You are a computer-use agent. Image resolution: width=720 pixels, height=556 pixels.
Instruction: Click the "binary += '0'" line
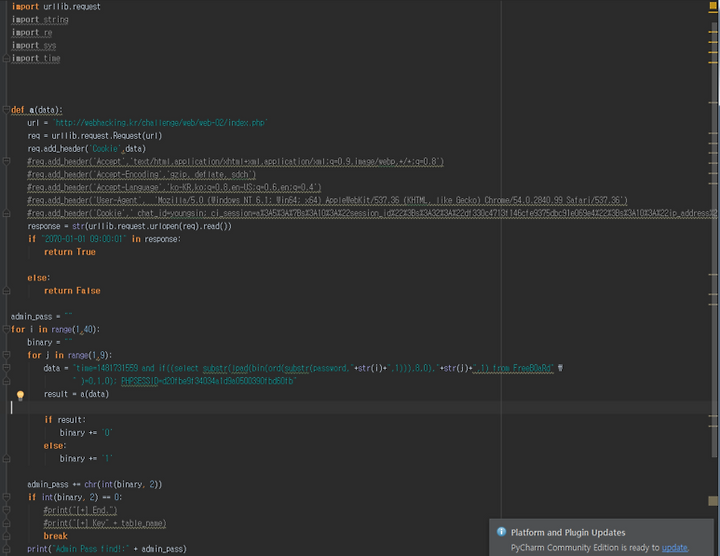point(86,432)
